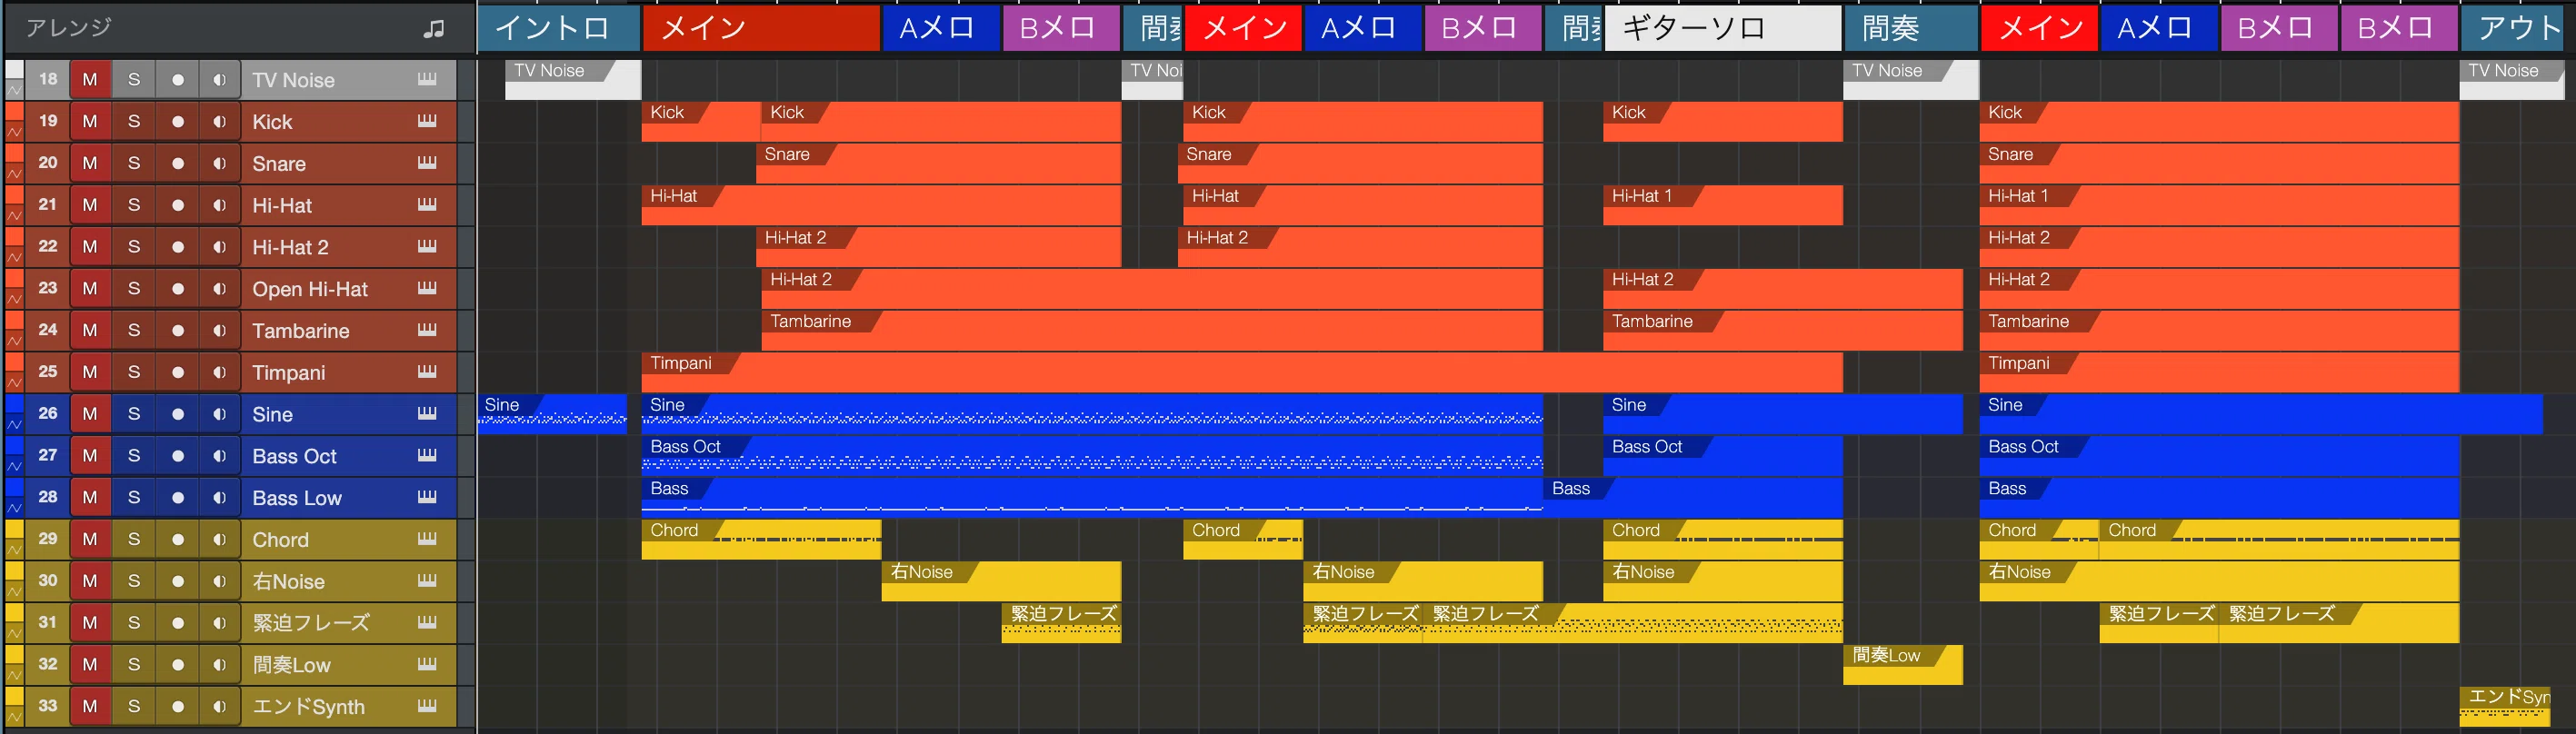
Task: Select the 緊迫フレーズ track name
Action: point(311,622)
